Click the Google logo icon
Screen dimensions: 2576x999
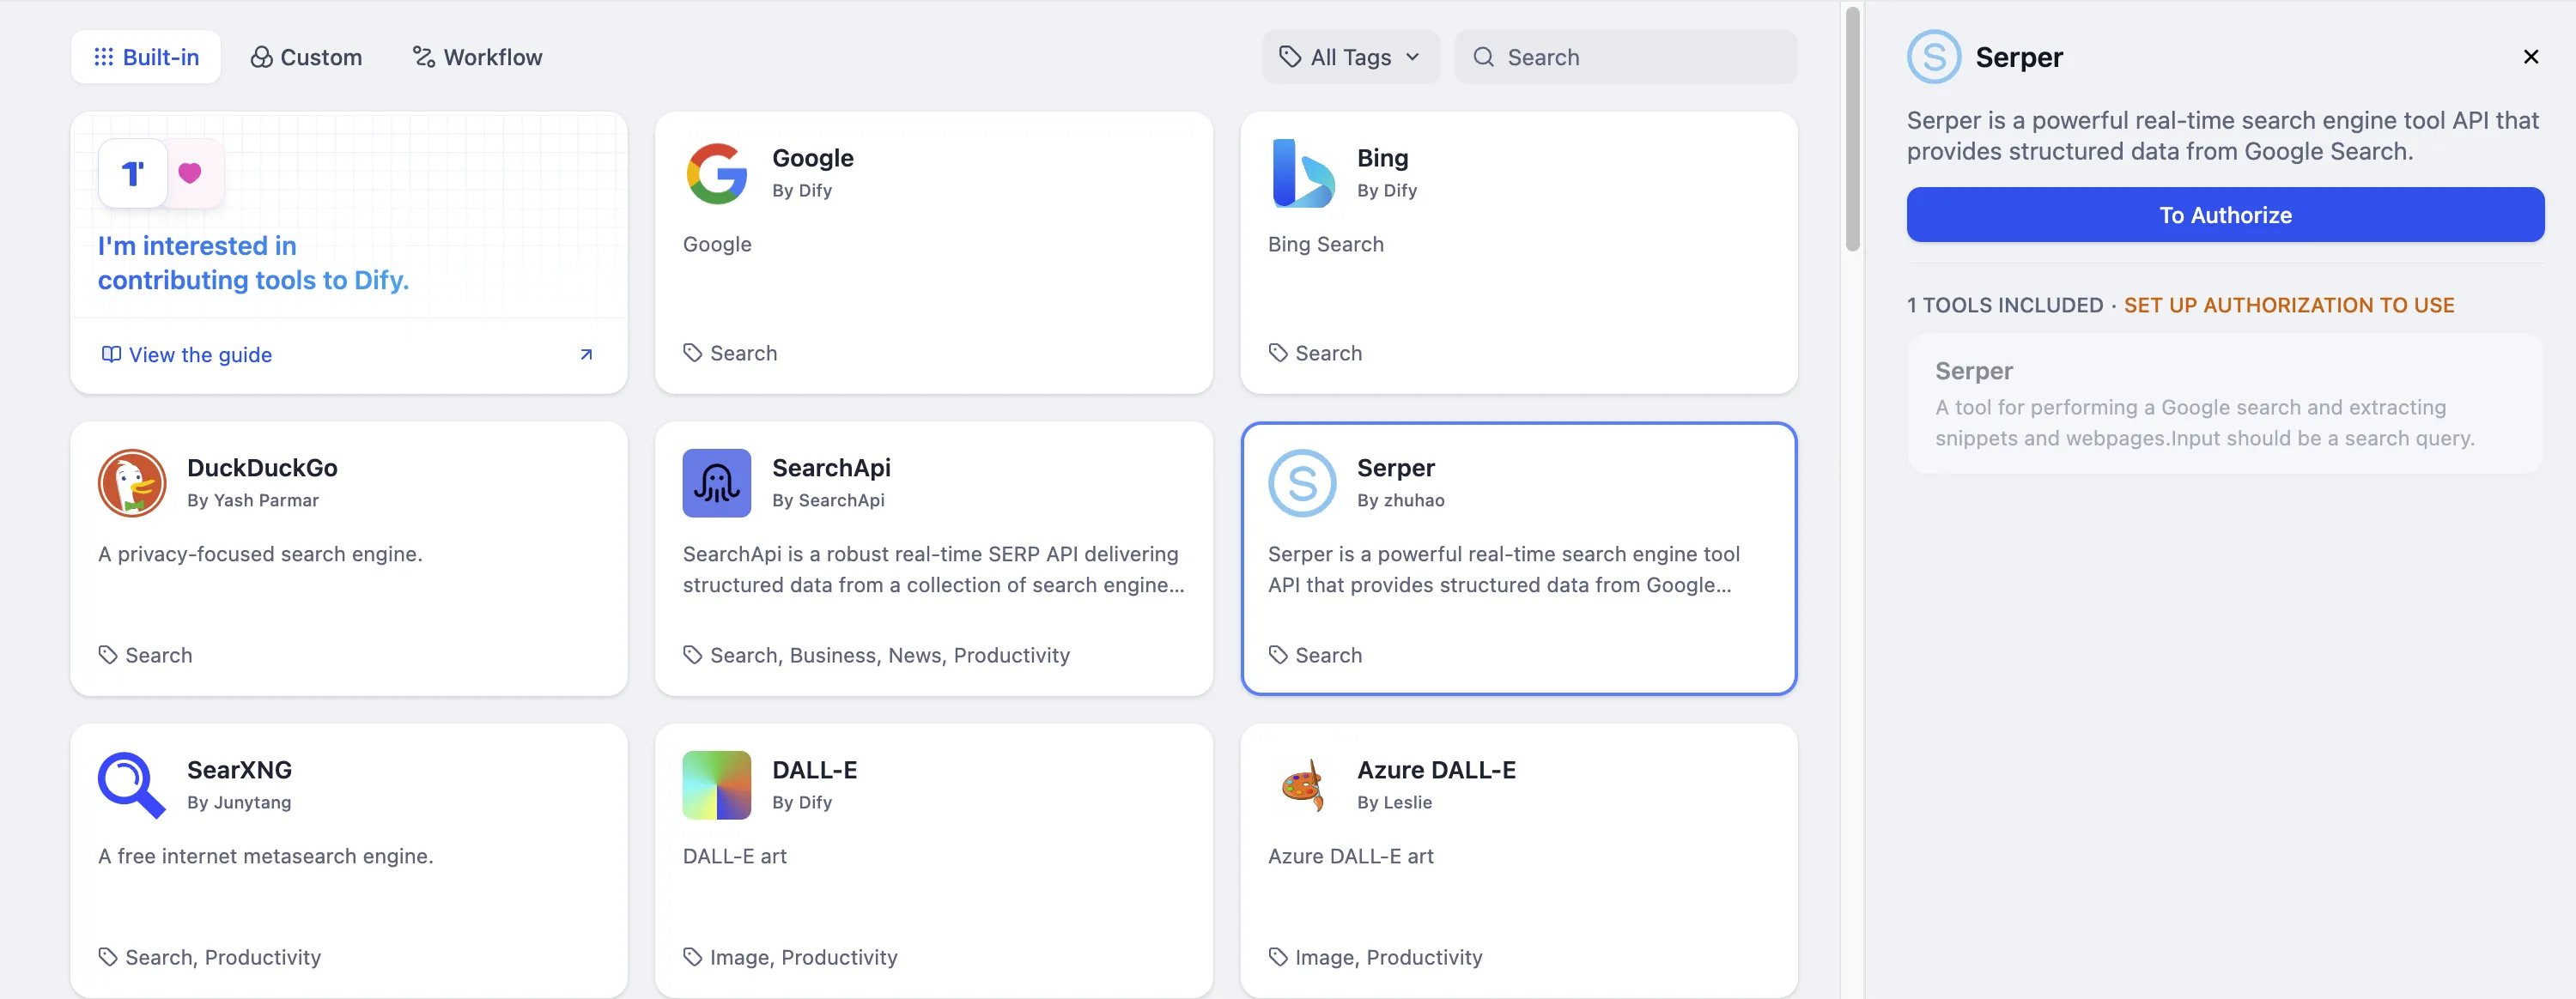click(716, 174)
